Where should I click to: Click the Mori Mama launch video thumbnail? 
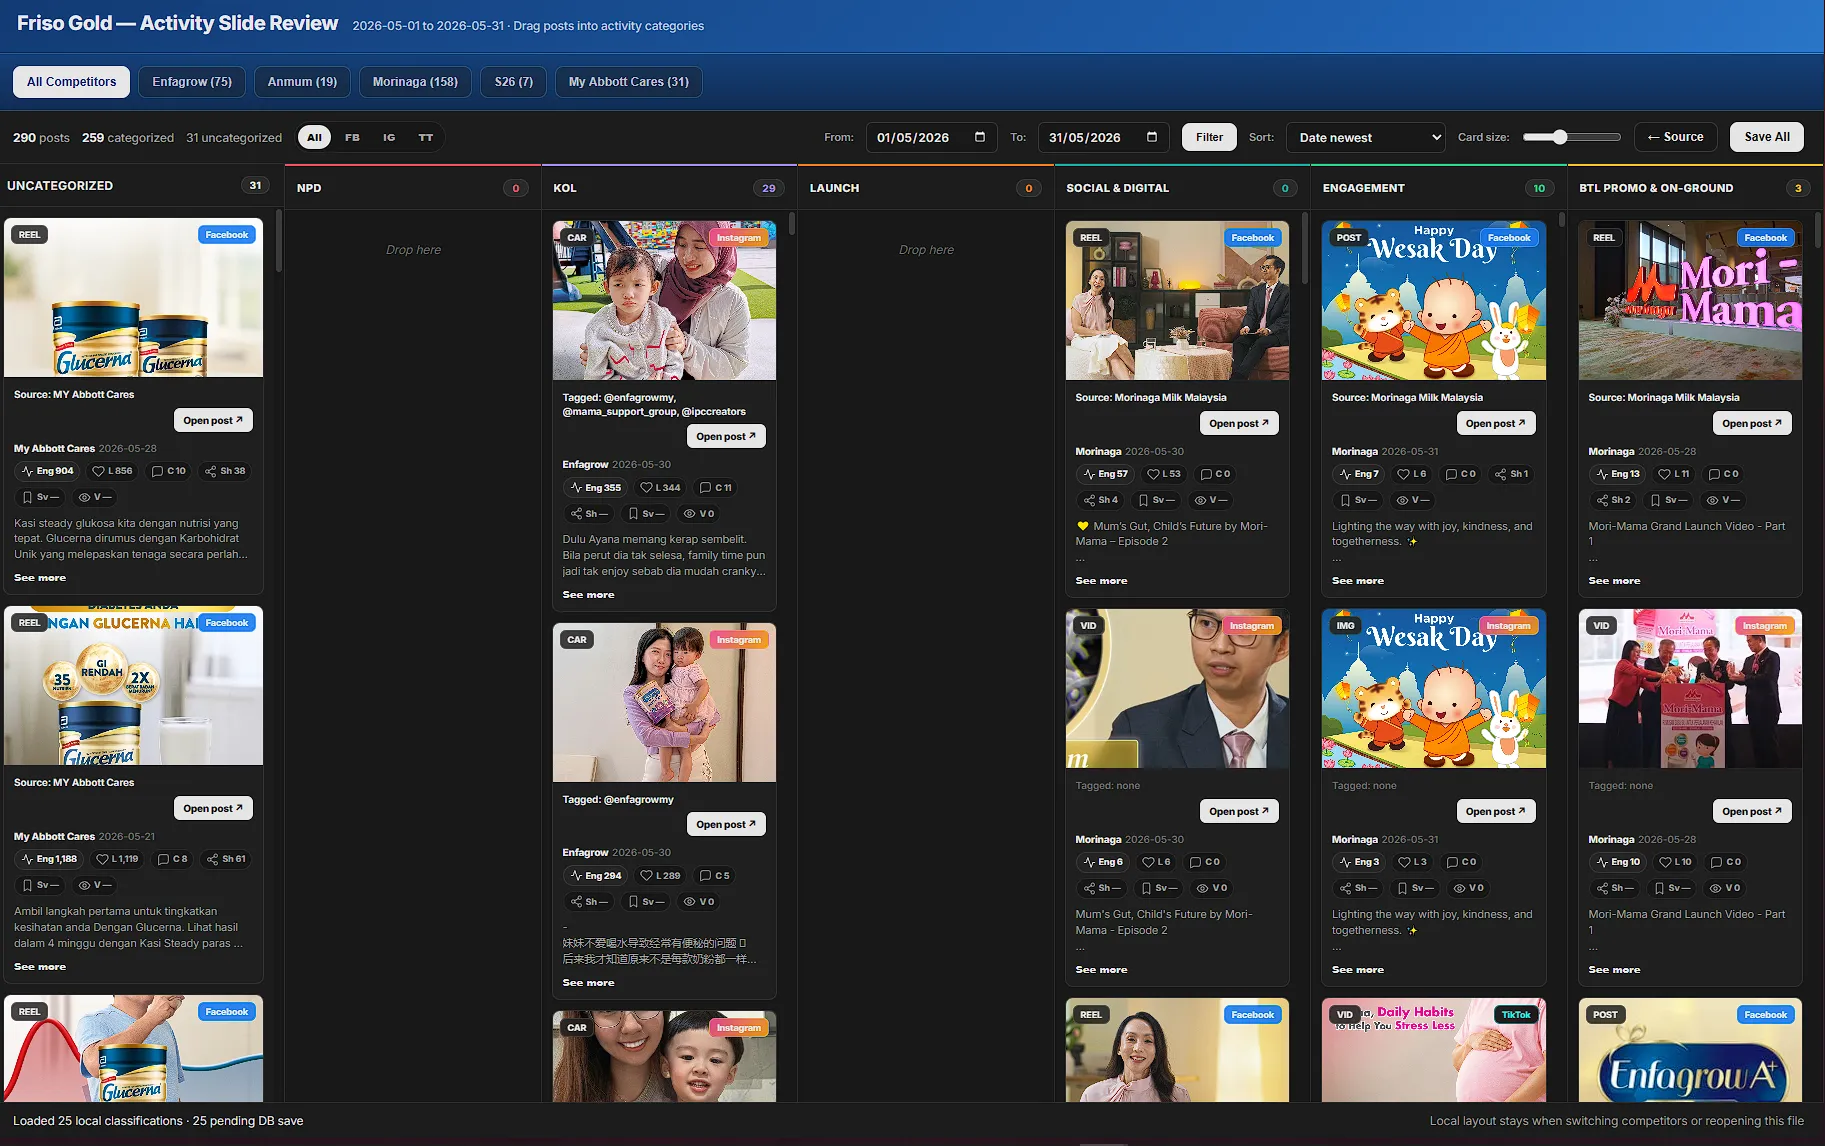(x=1690, y=301)
